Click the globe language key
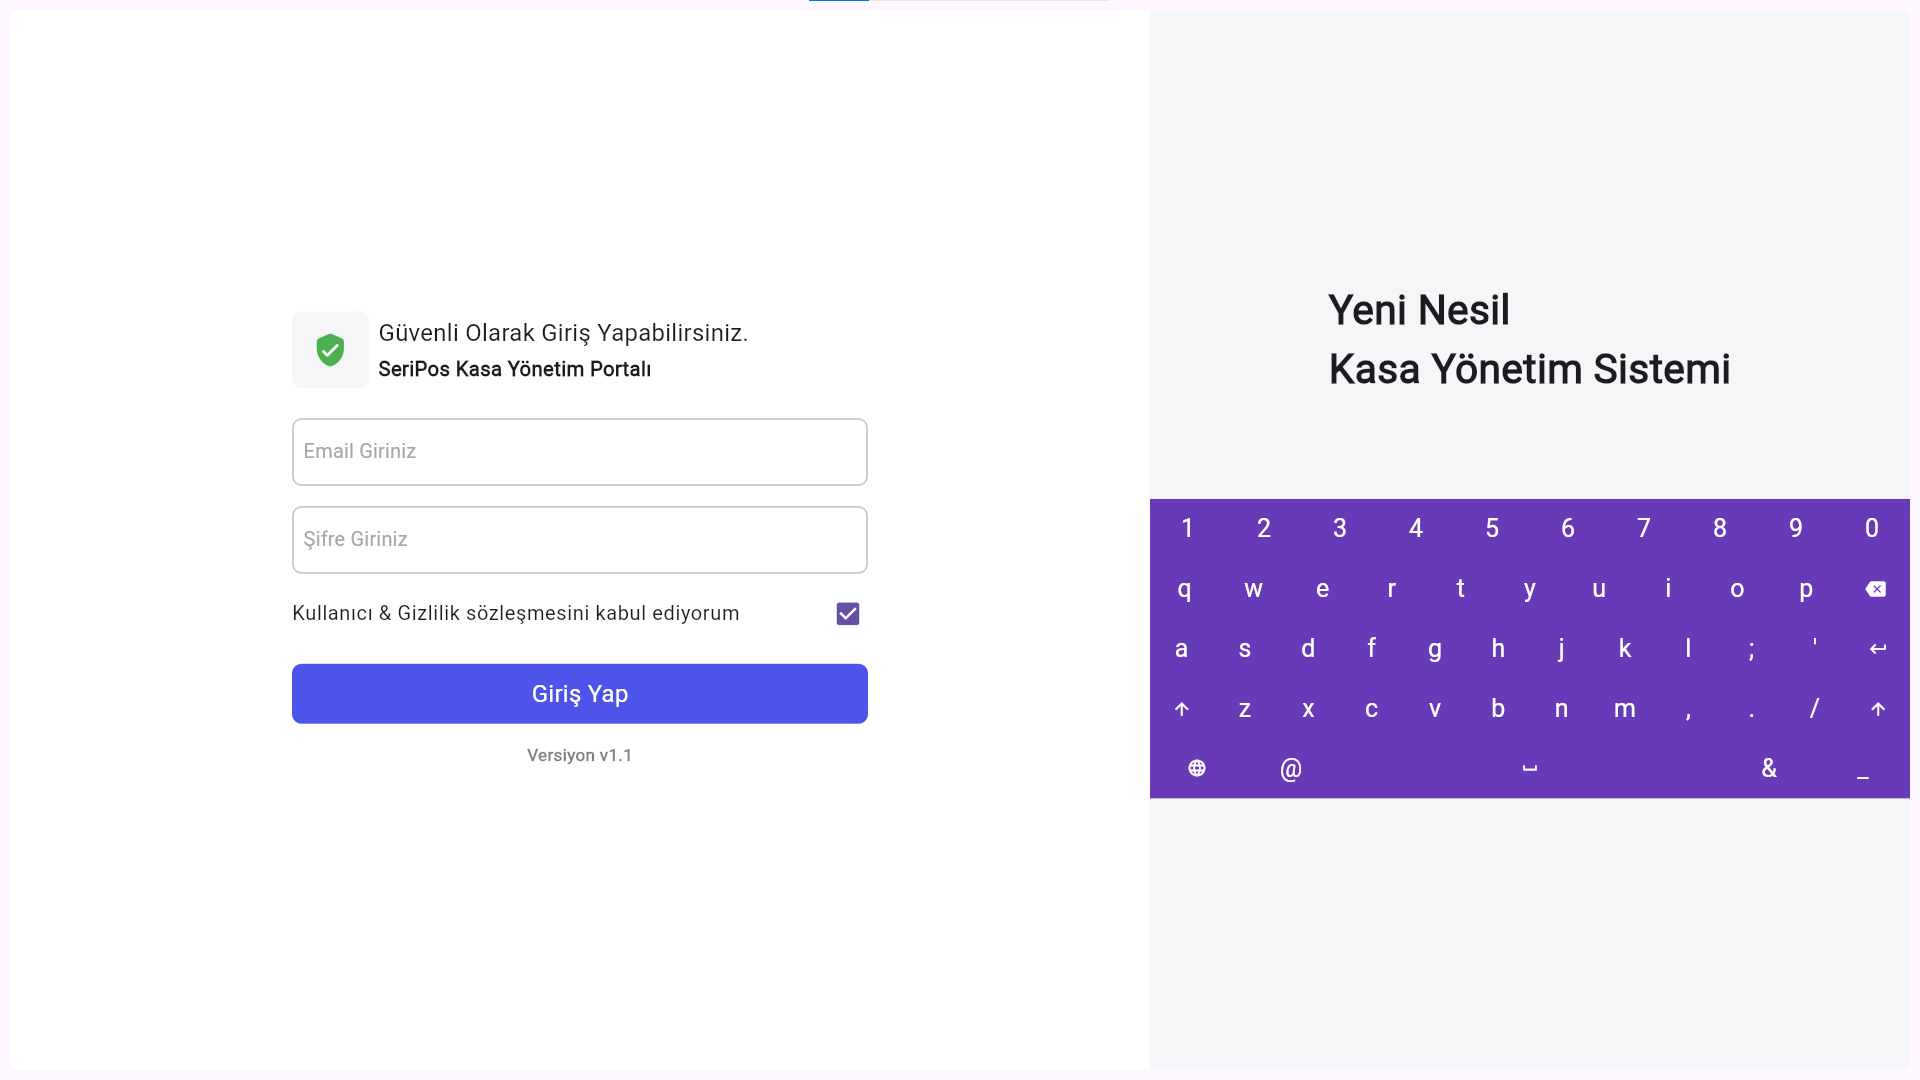Screen dimensions: 1920x1080 (x=1197, y=768)
